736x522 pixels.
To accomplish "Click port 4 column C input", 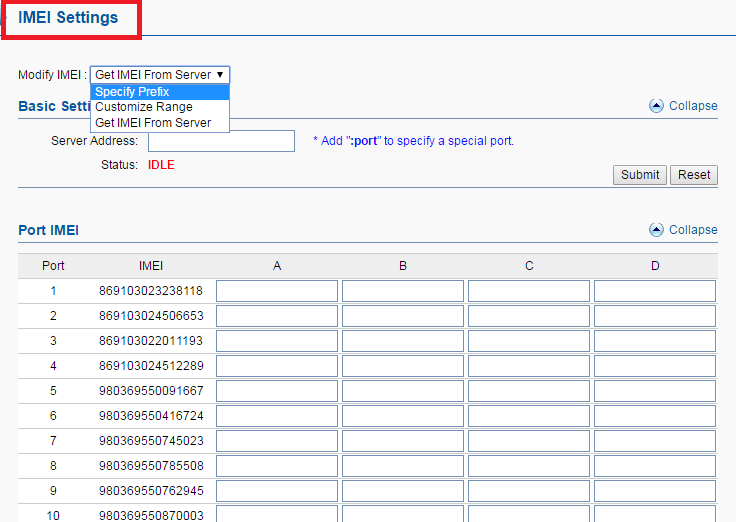I will 529,366.
